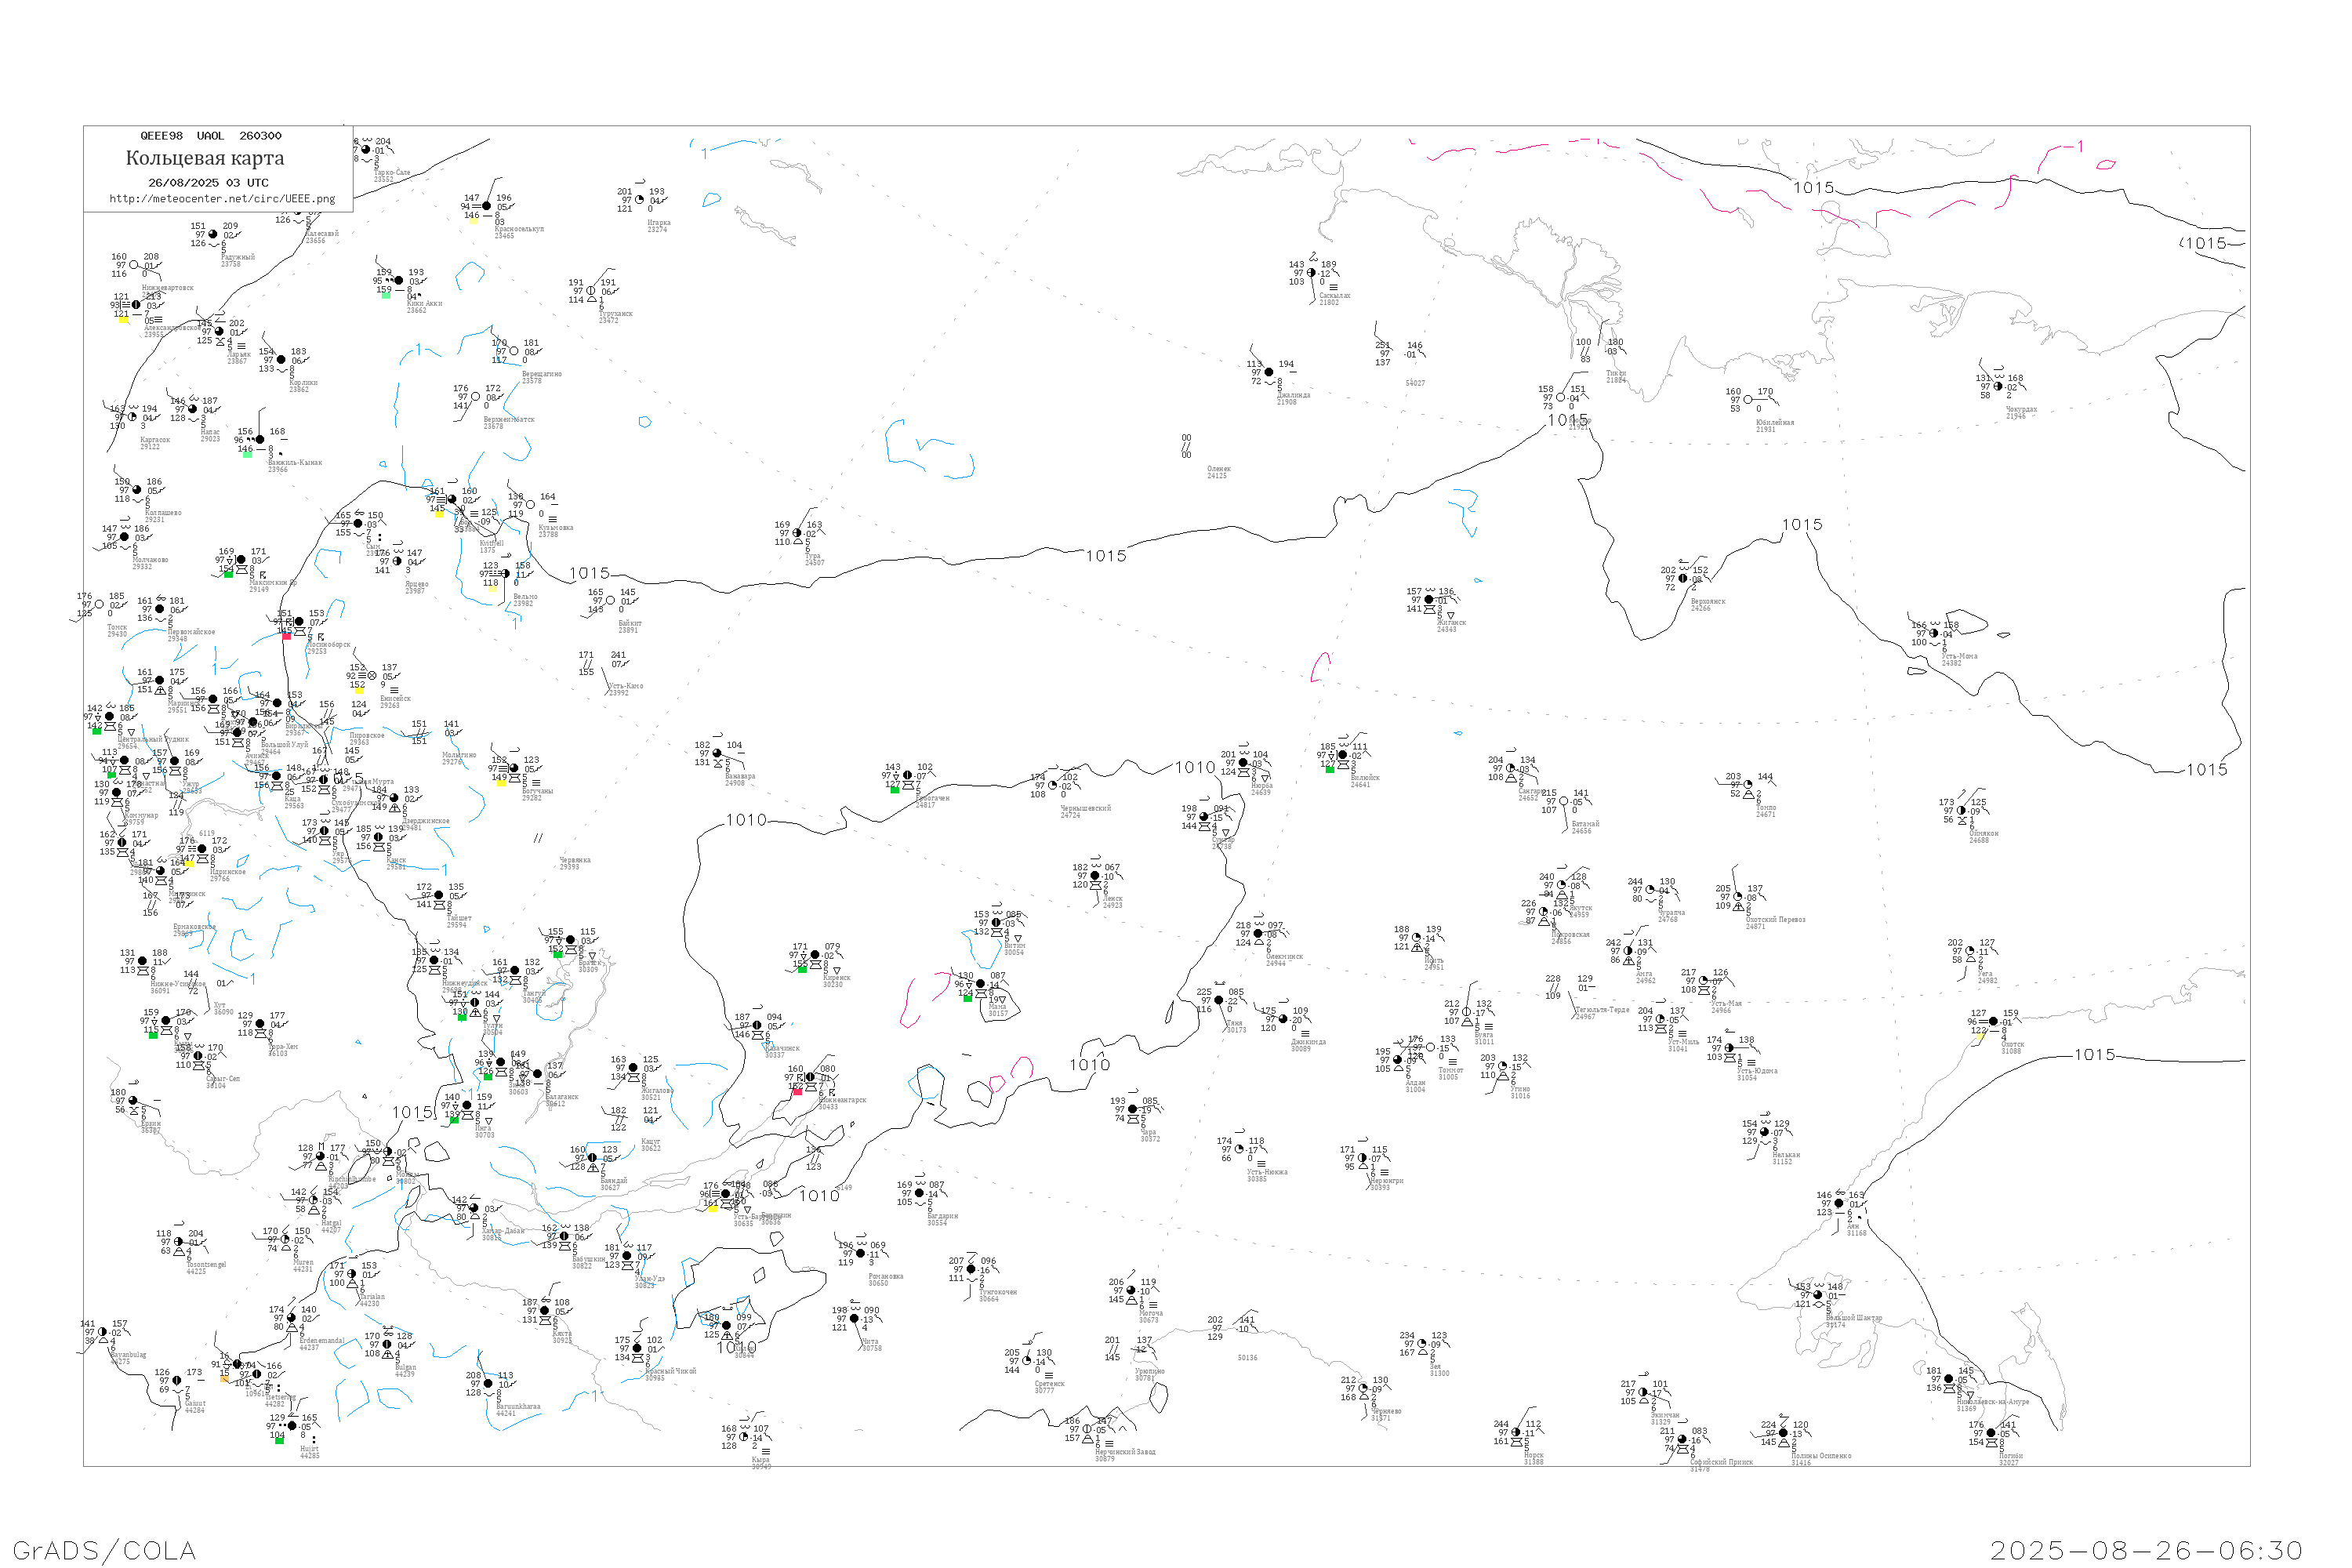Click the empty station circle at Нижневартовск

[134, 265]
